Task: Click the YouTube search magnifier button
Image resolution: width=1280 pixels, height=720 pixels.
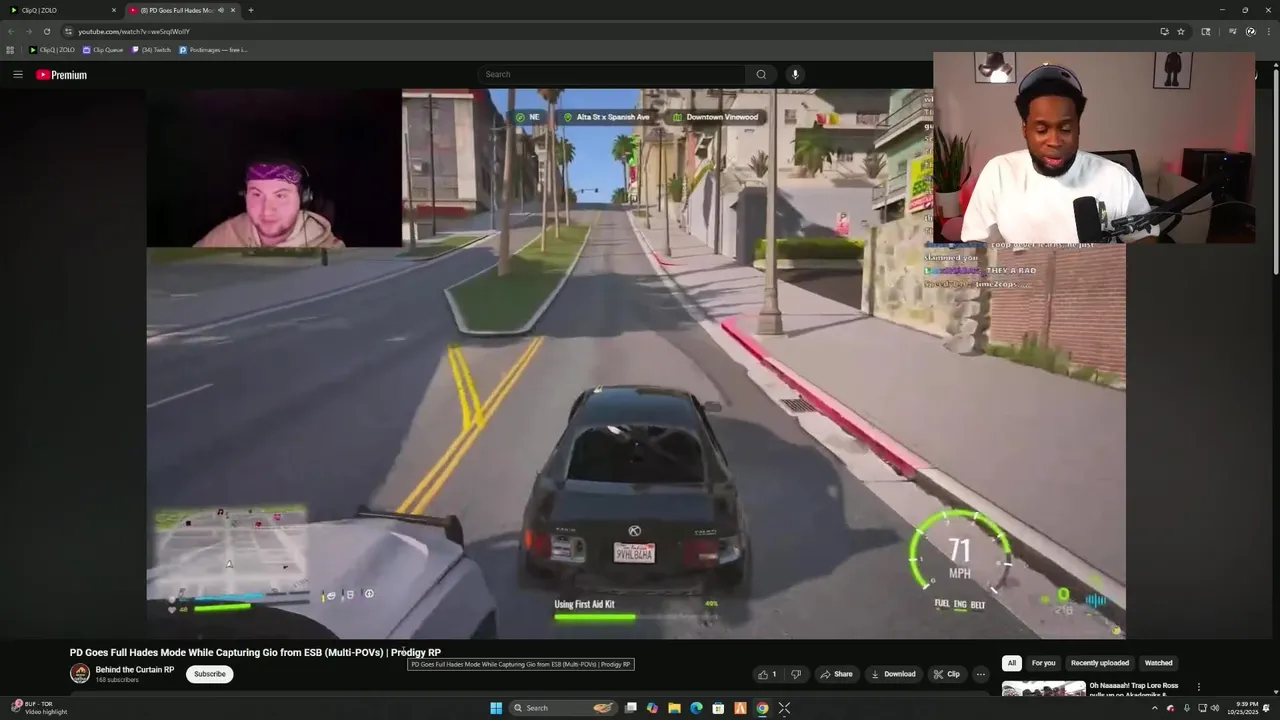Action: point(761,74)
